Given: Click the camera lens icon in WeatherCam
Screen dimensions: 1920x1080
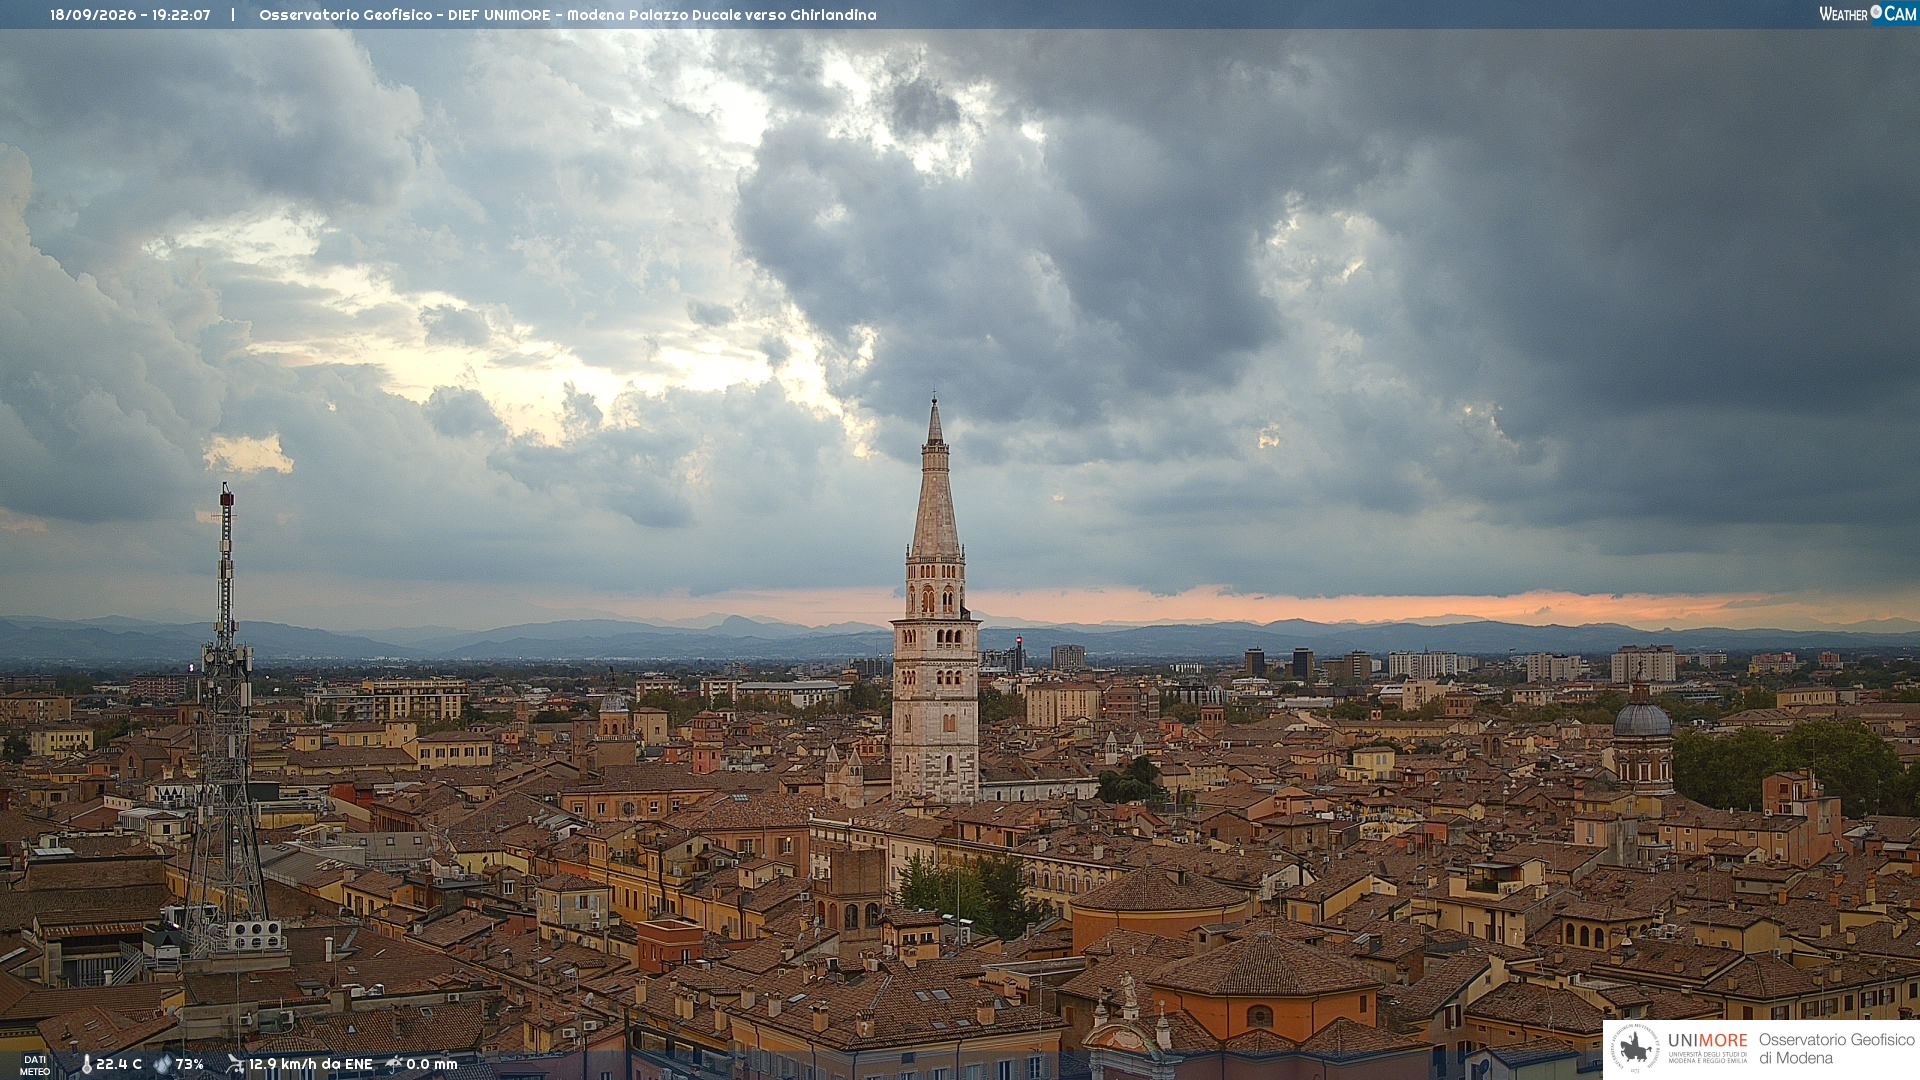Looking at the screenshot, I should pos(1876,11).
